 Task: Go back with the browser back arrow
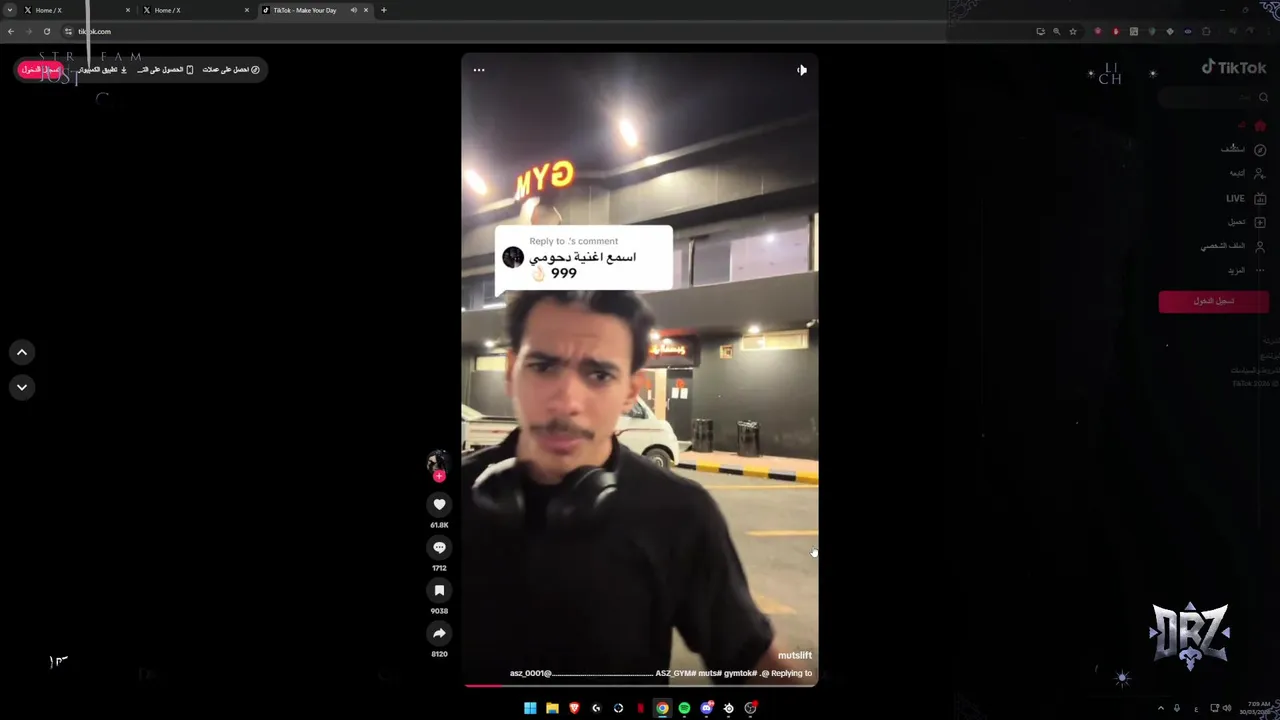click(x=11, y=31)
